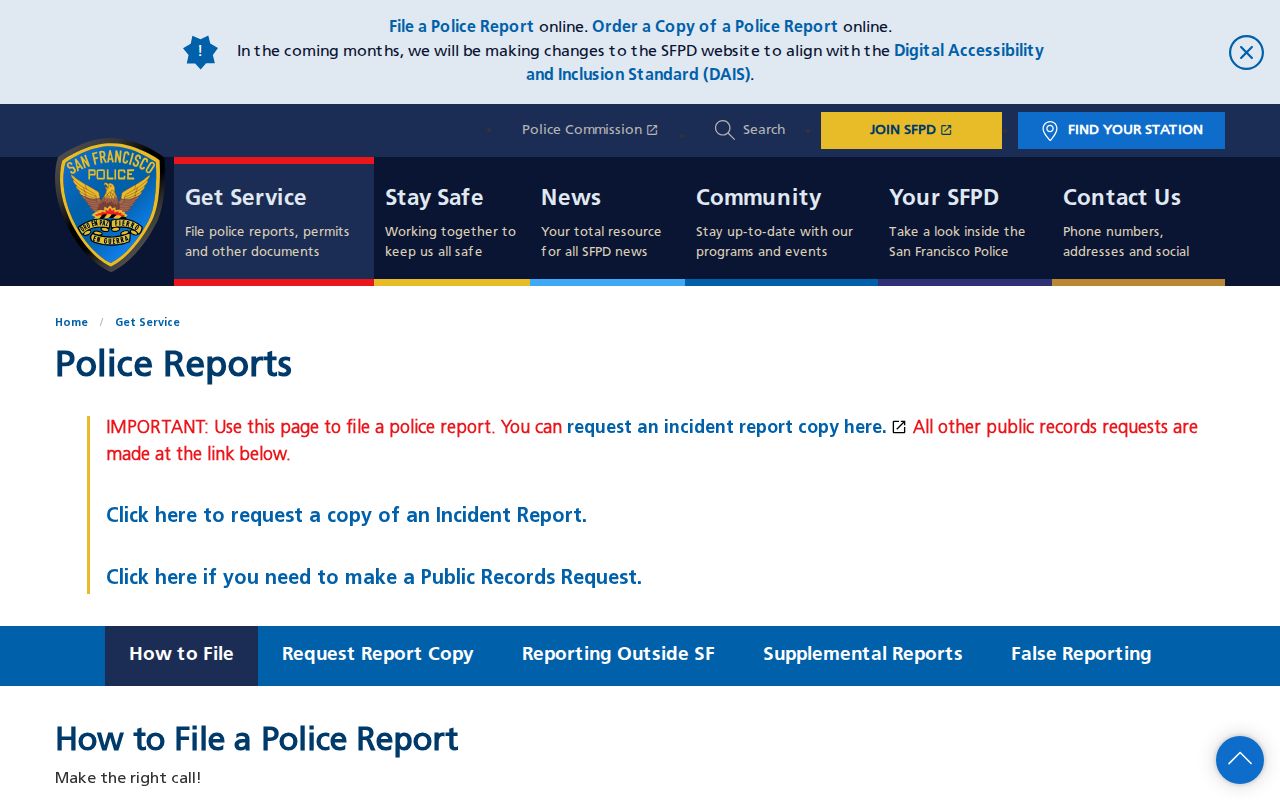Click the back-to-top arrow button
This screenshot has height=800, width=1280.
coord(1240,760)
